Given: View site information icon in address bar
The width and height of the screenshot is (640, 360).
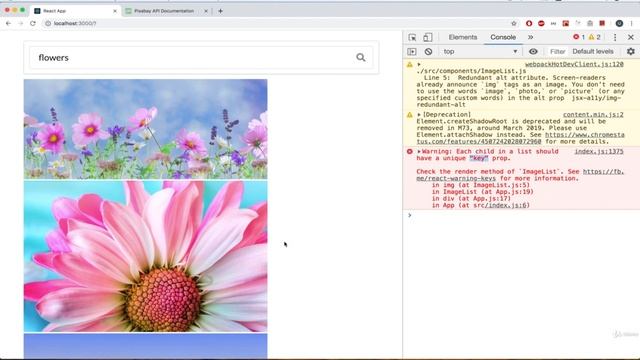Looking at the screenshot, I should coord(48,23).
